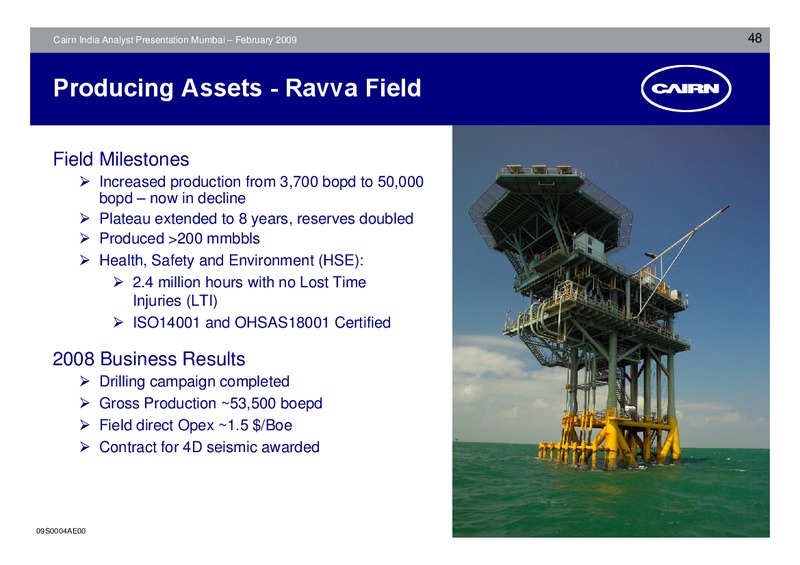Click the 'Produced >200 mmbbls' bullet
800x565 pixels.
(x=180, y=239)
